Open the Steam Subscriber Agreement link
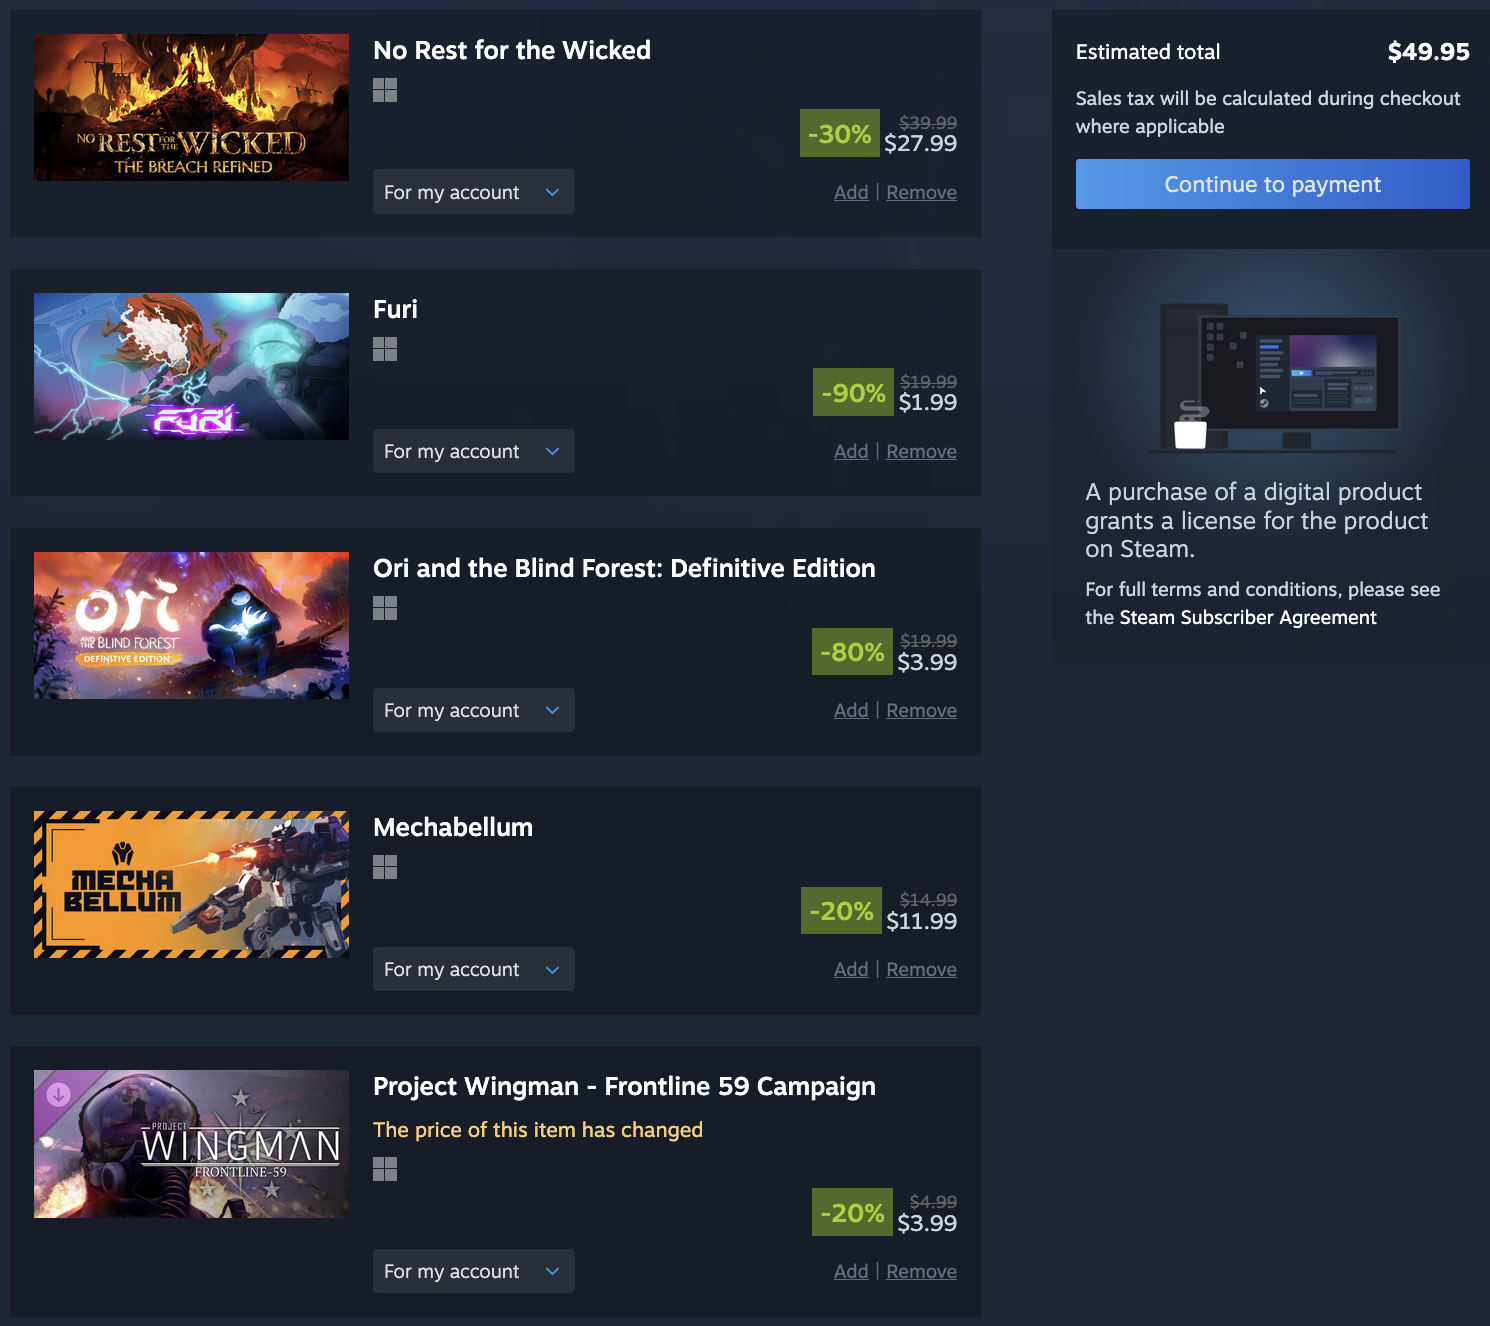 (x=1248, y=617)
